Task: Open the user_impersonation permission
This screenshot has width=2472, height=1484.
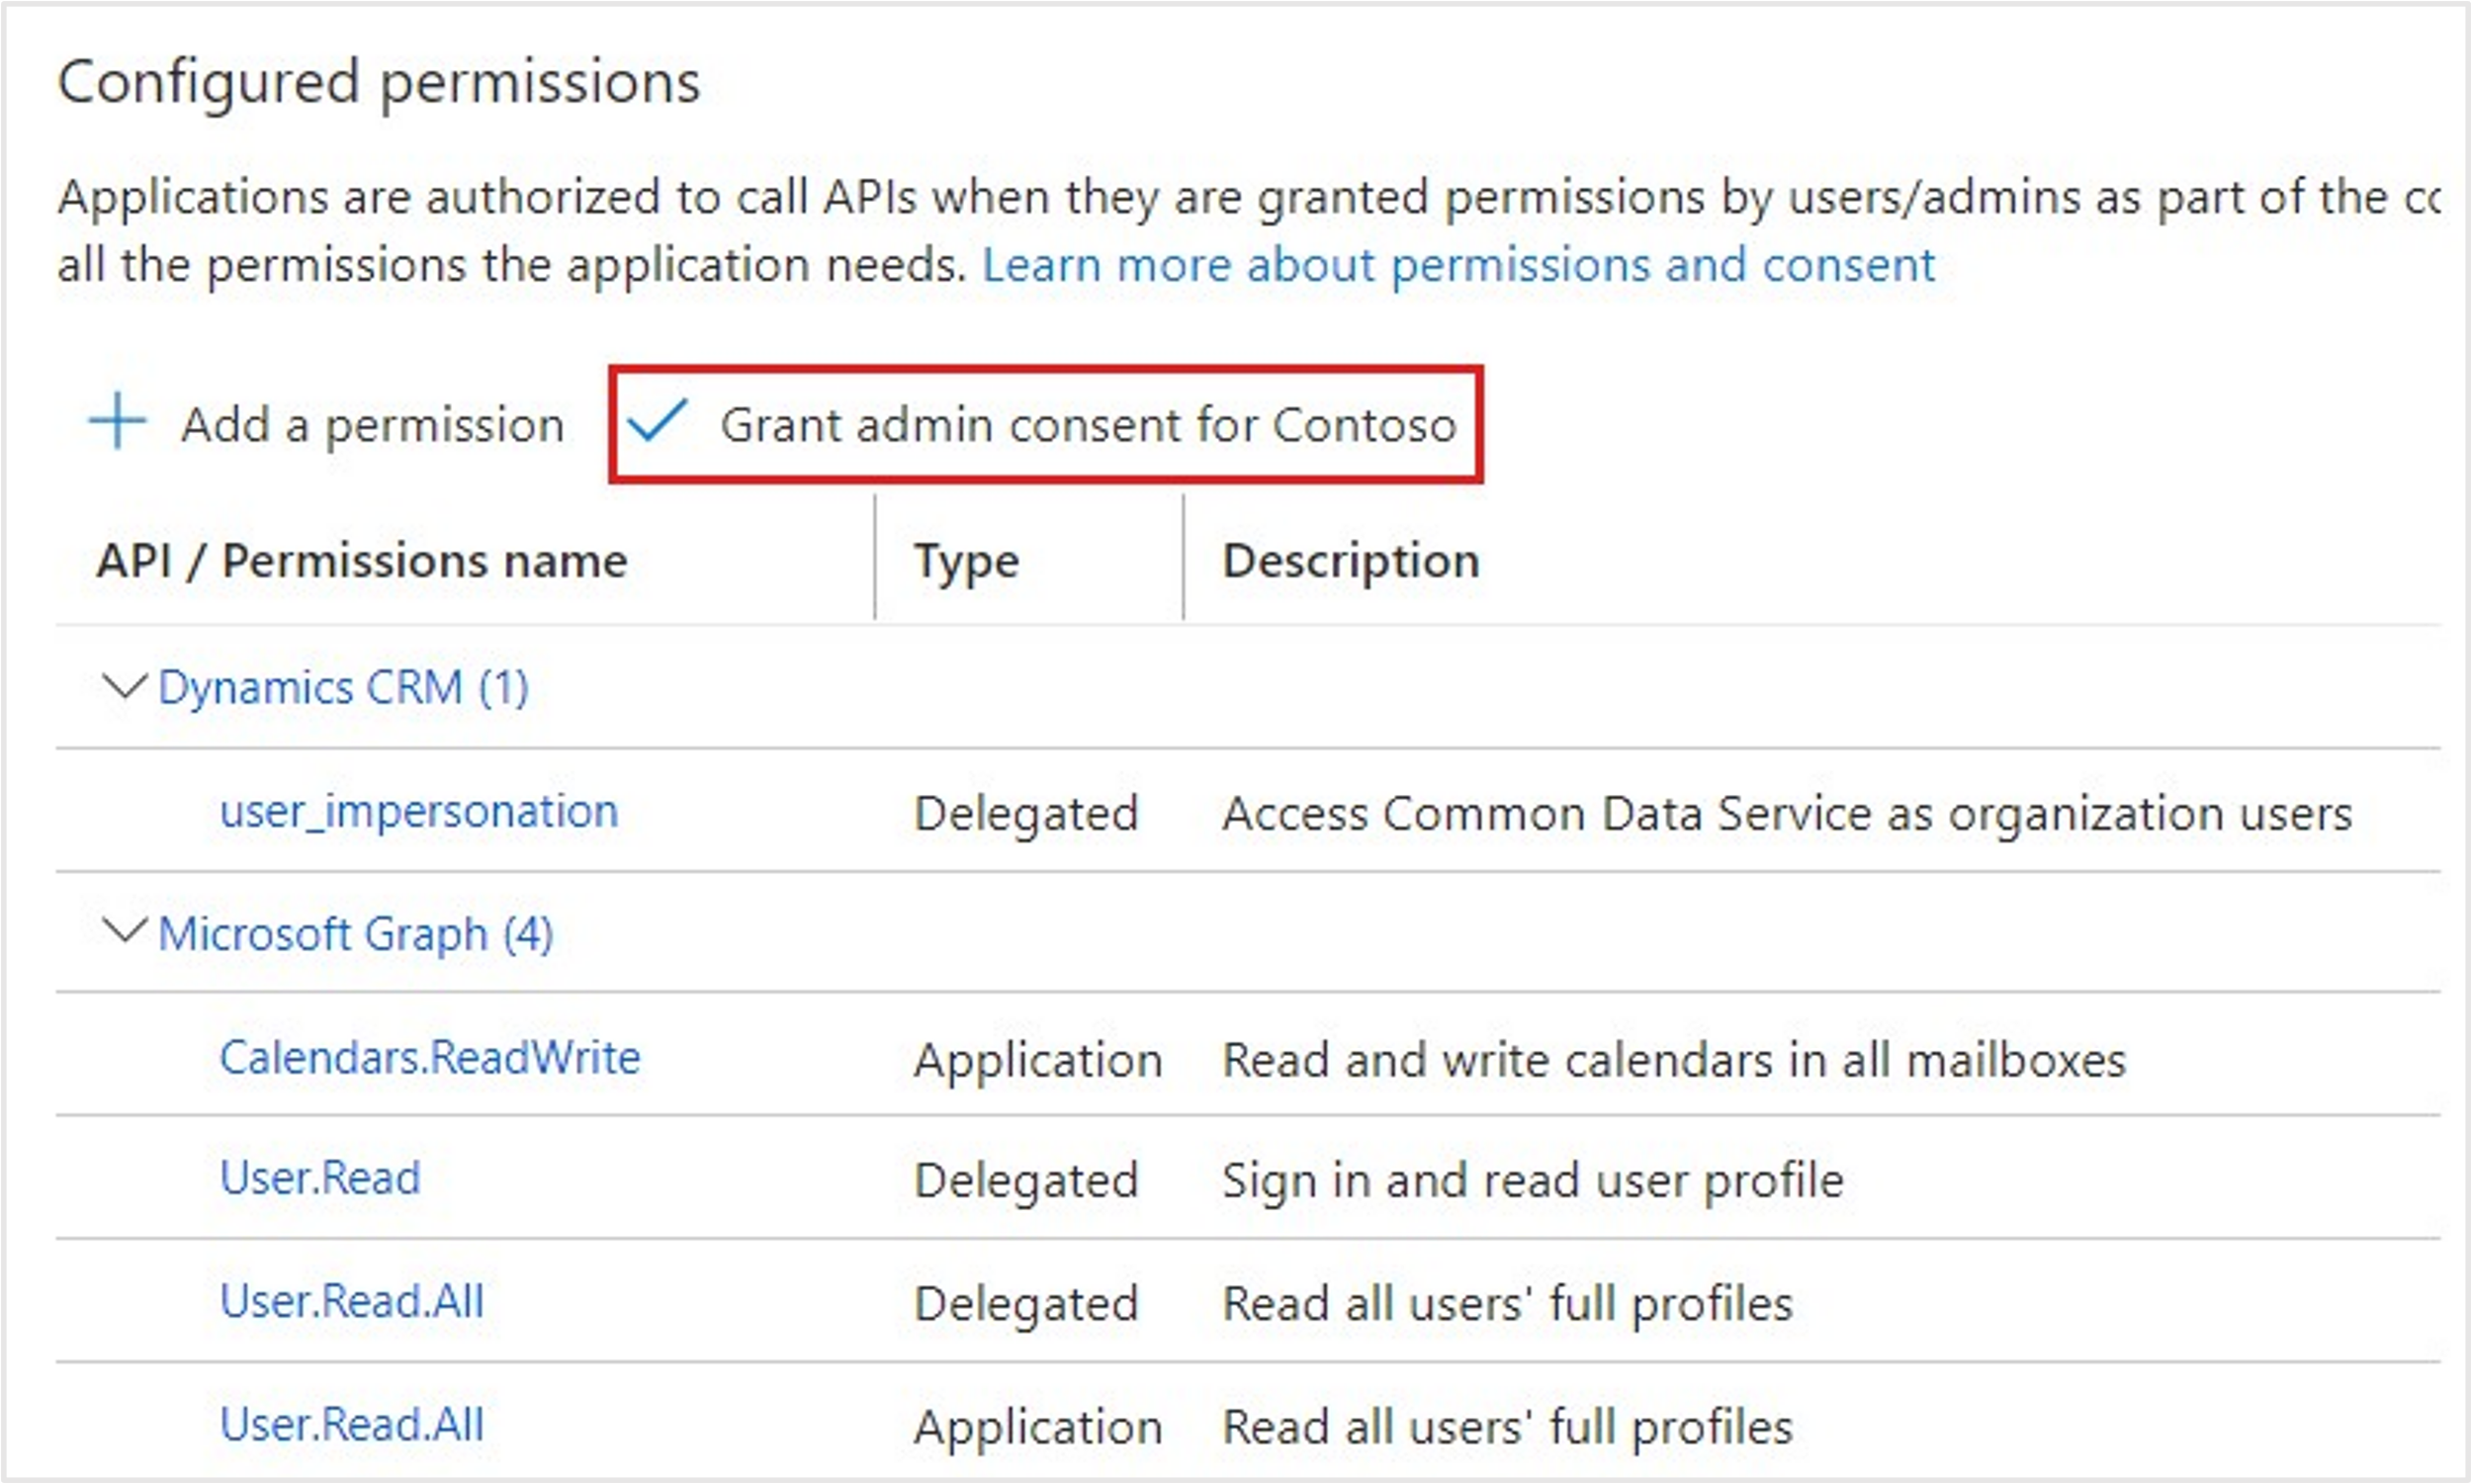Action: (x=419, y=811)
